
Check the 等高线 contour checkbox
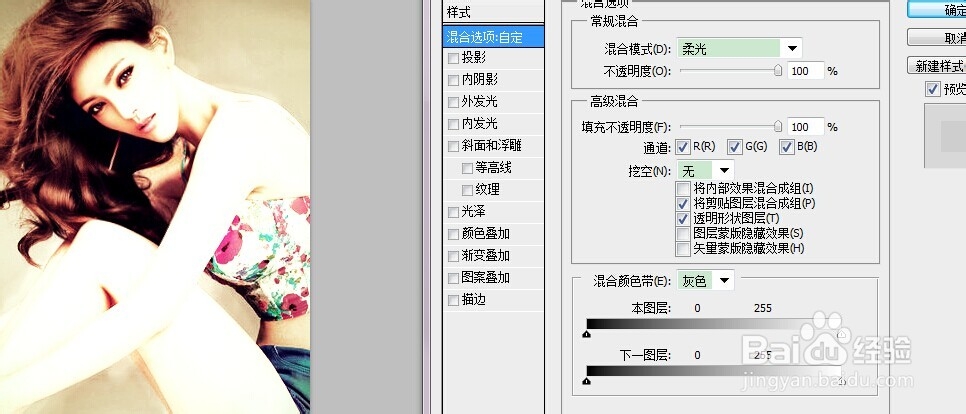(468, 168)
